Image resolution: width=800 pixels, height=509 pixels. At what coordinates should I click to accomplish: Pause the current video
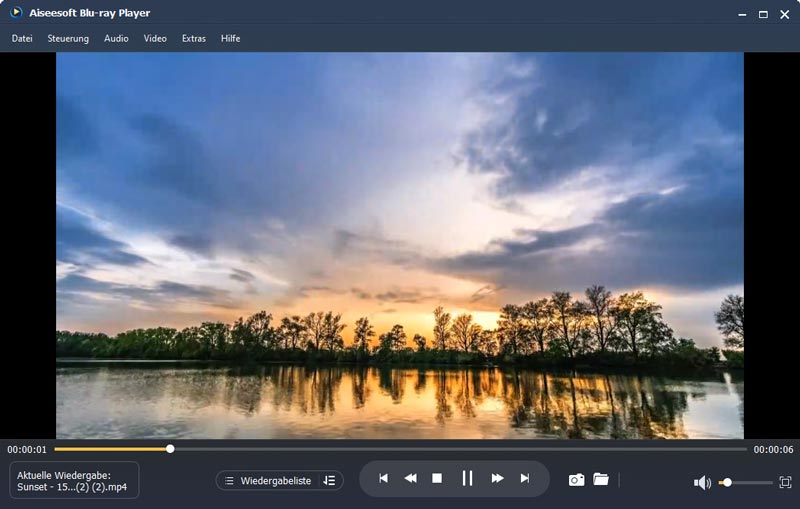[467, 478]
